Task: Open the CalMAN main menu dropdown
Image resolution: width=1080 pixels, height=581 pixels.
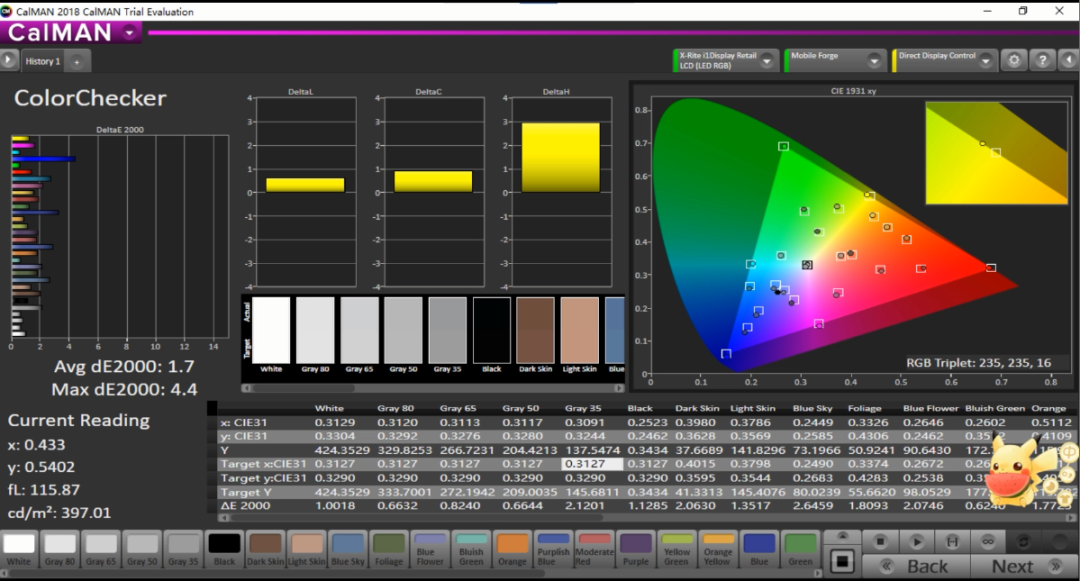Action: tap(131, 32)
